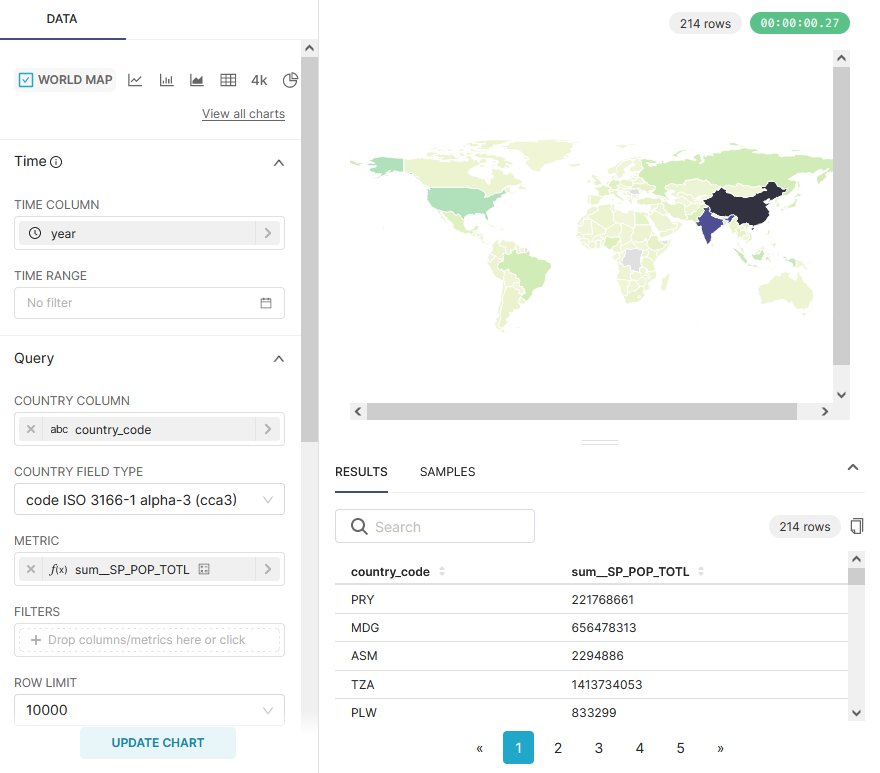Image resolution: width=880 pixels, height=773 pixels.
Task: Click the checked World Map chart option
Action: pyautogui.click(x=66, y=80)
